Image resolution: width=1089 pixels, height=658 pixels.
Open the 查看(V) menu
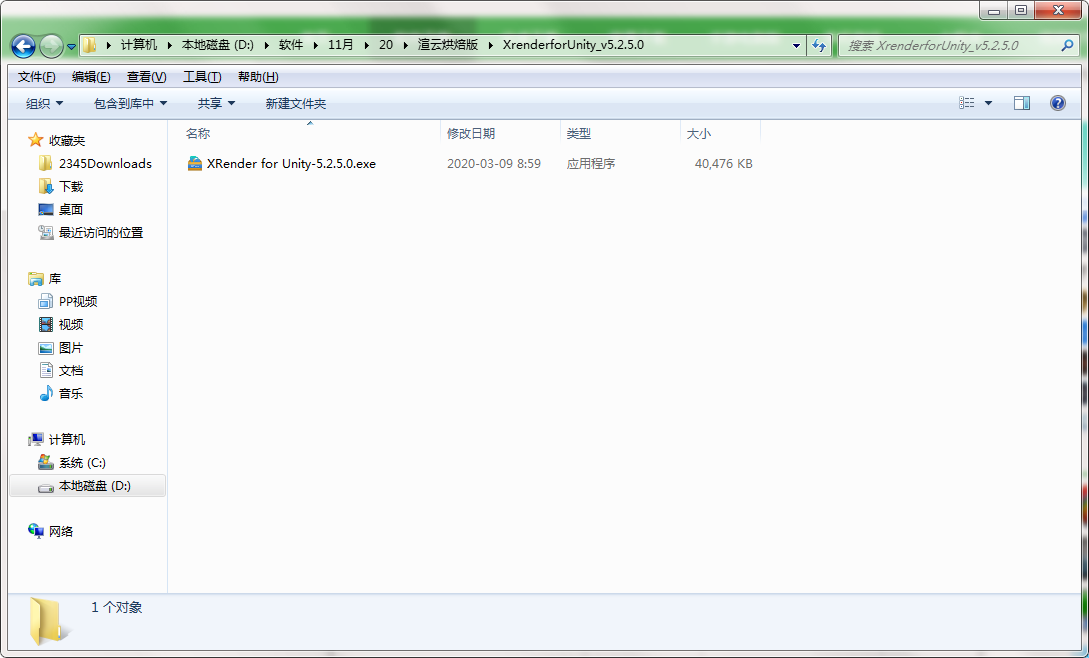[147, 76]
